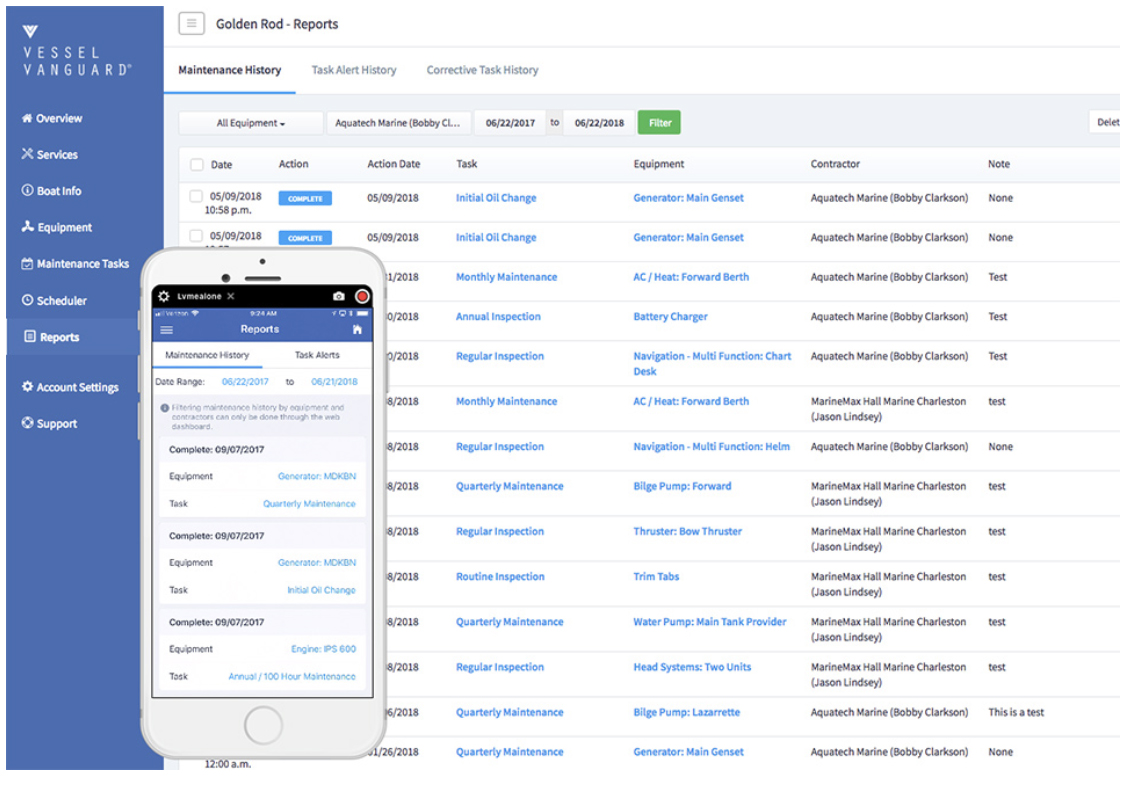Click first COMPLETE status badge

305,198
